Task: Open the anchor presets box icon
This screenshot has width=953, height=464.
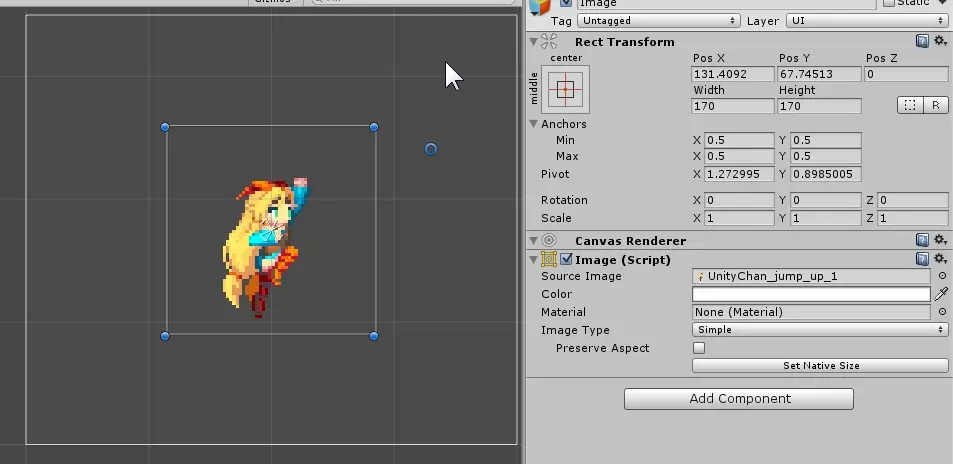Action: tap(565, 89)
